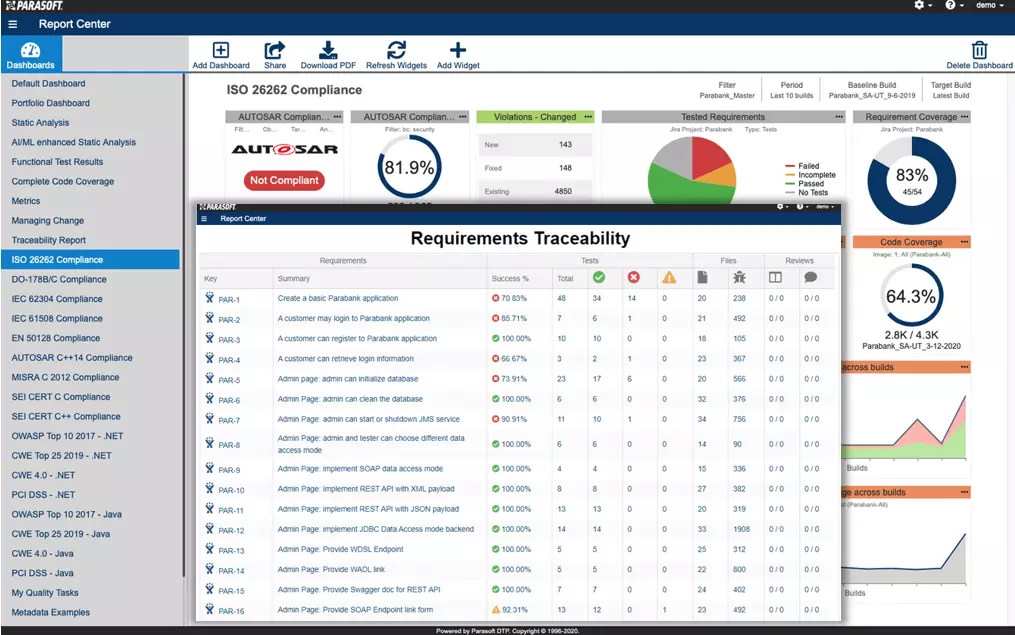Image resolution: width=1015 pixels, height=635 pixels.
Task: Open SEI CERT C++ Compliance dashboard
Action: [66, 416]
